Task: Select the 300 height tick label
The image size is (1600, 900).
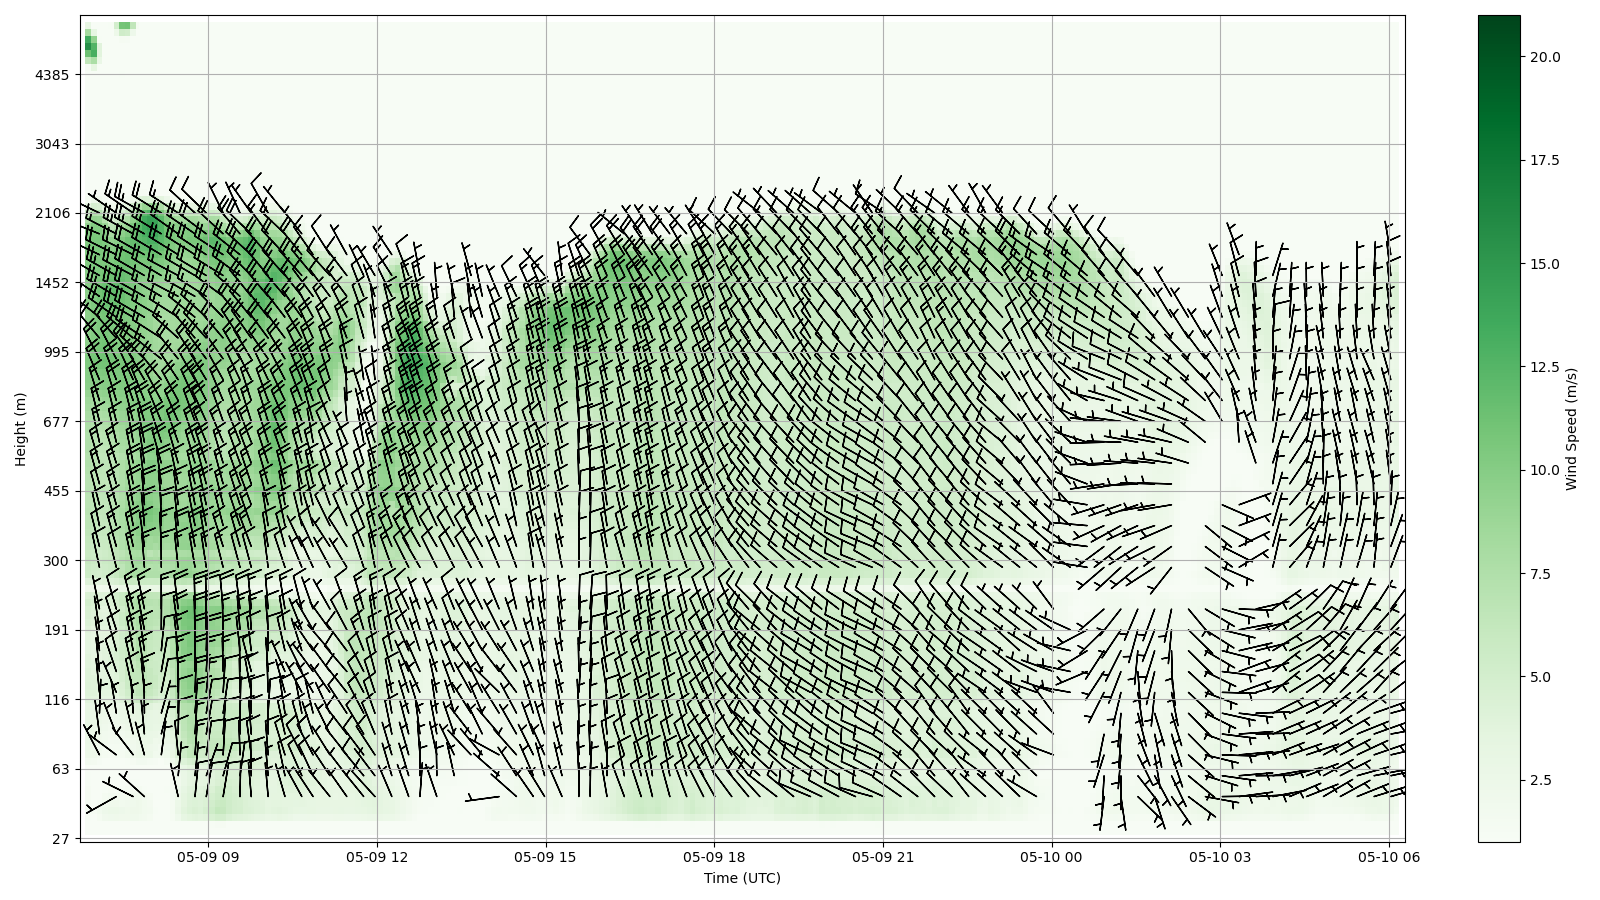Action: (x=56, y=561)
